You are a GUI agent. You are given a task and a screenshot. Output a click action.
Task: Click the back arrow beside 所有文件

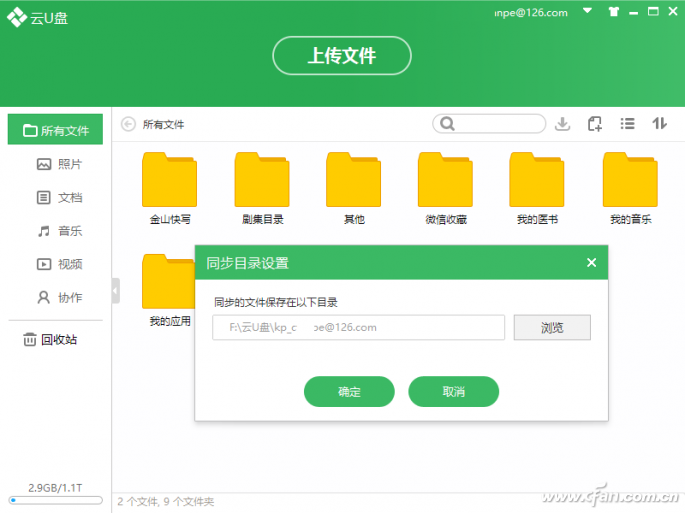tap(128, 125)
